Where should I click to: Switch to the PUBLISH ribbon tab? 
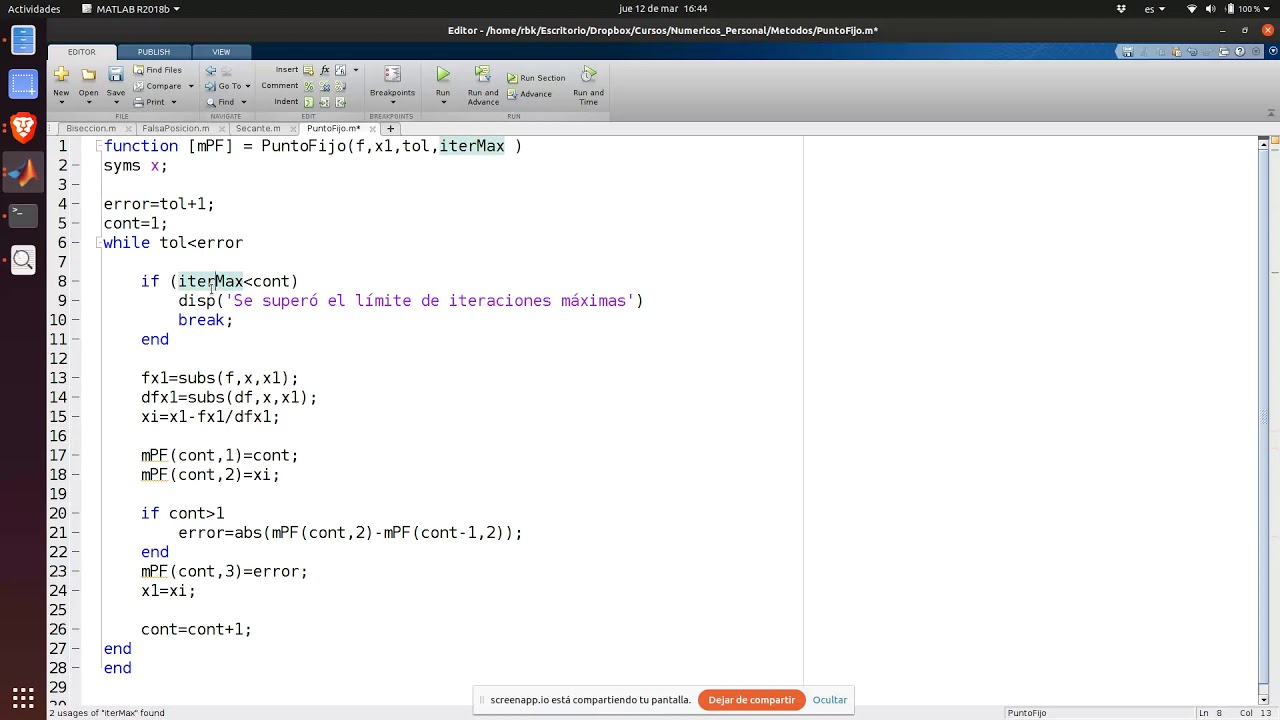154,52
